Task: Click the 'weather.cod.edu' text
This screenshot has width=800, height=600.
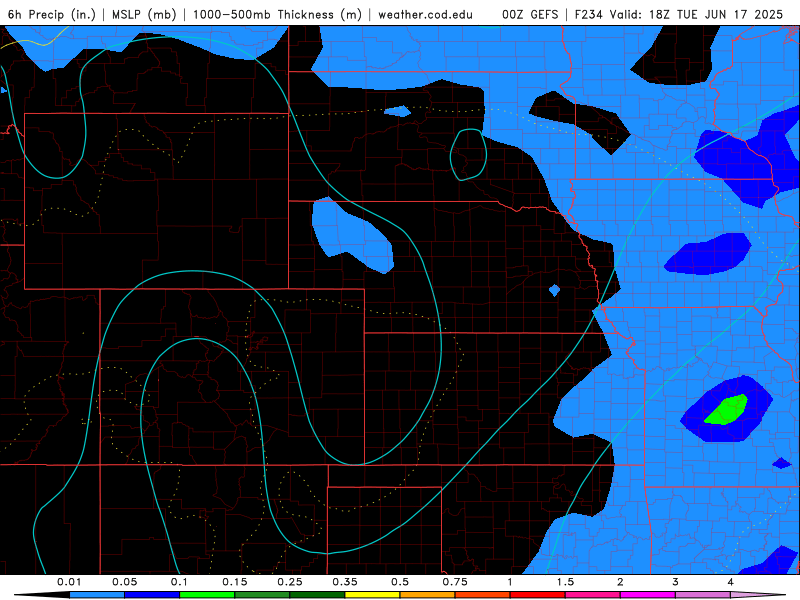Action: pyautogui.click(x=425, y=14)
